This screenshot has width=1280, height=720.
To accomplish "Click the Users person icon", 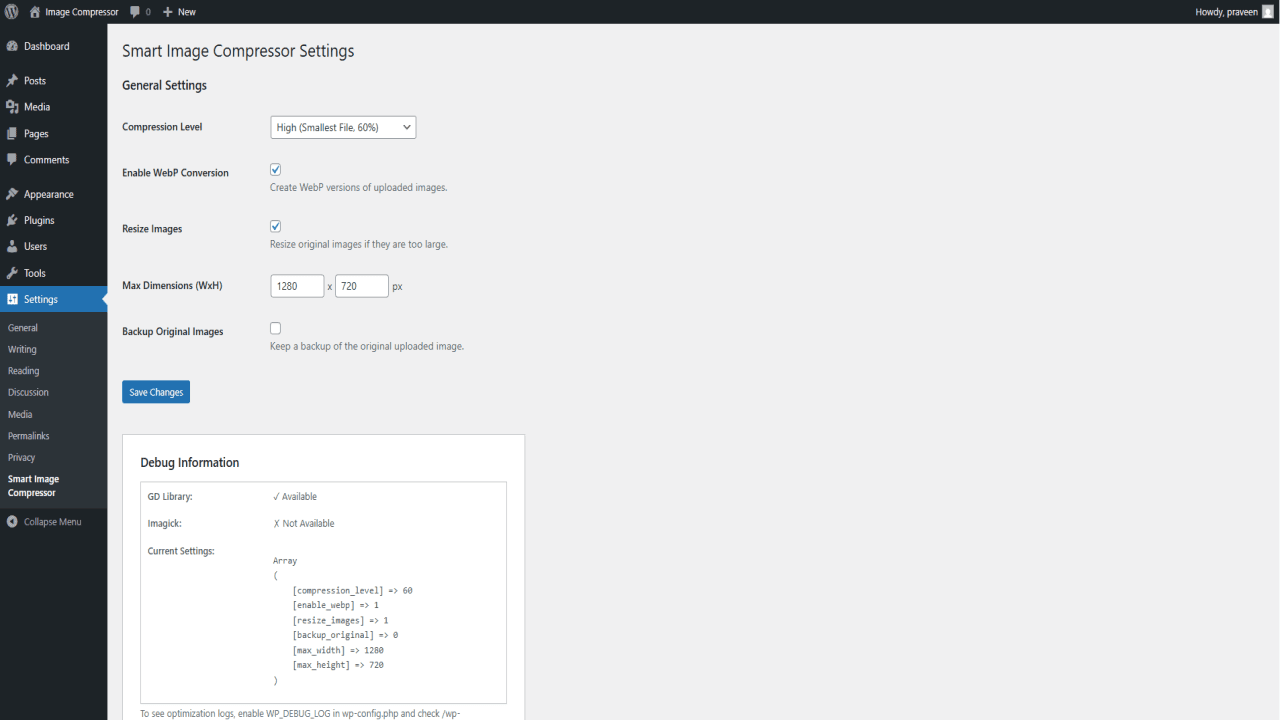I will (12, 246).
